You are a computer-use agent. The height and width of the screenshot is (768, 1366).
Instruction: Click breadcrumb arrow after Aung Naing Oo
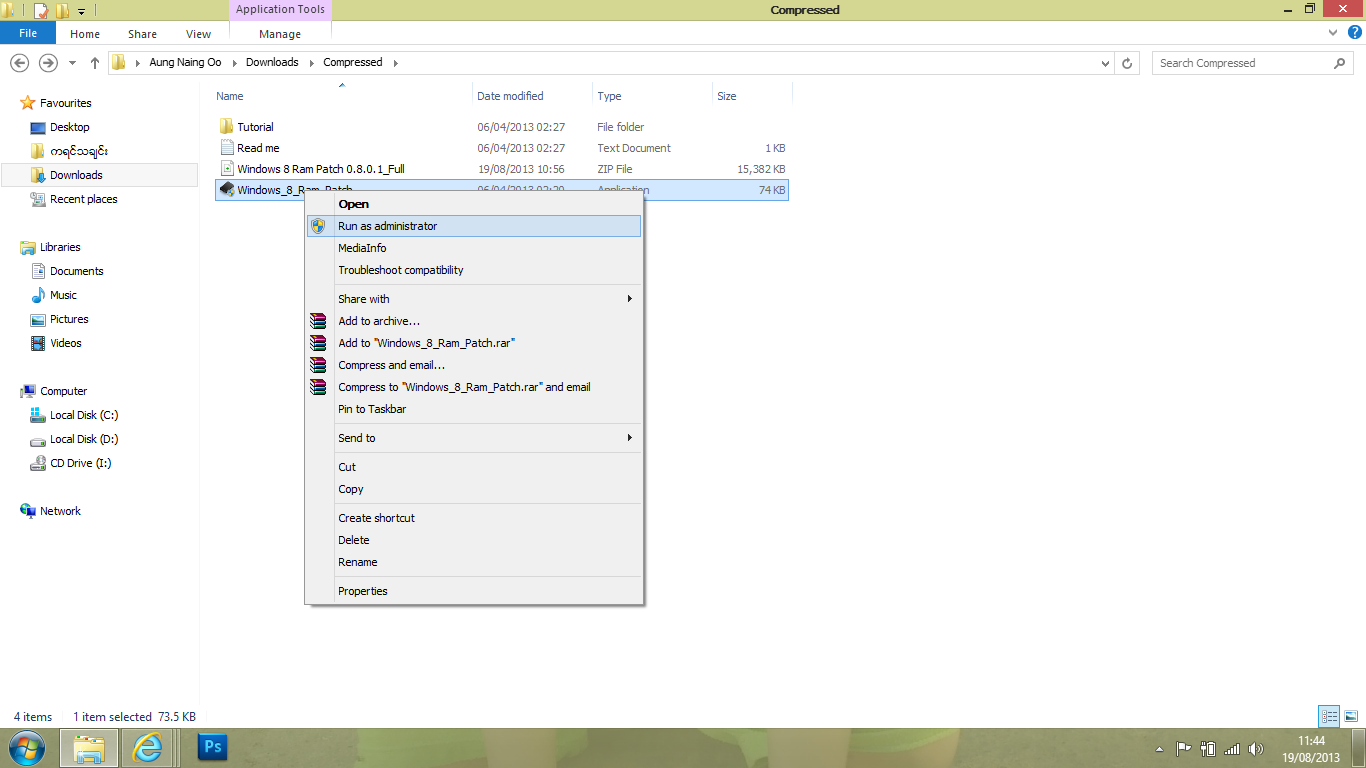click(236, 62)
